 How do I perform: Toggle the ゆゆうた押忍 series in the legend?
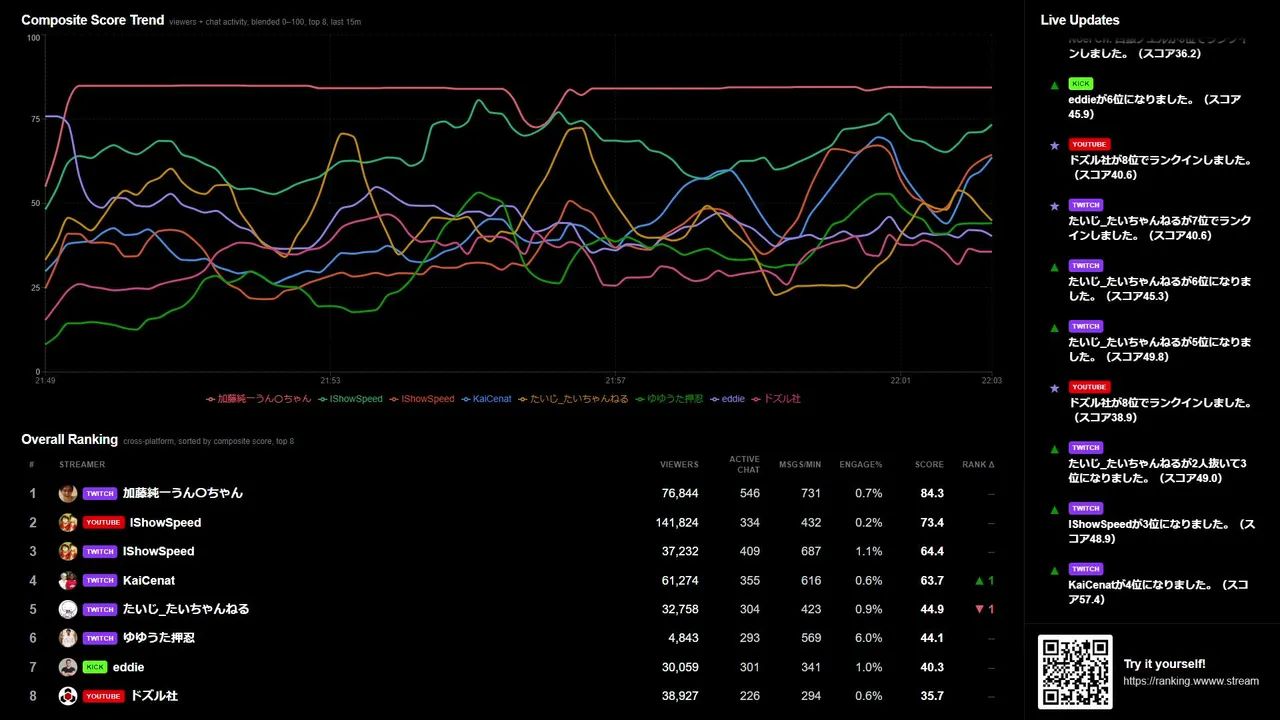669,399
